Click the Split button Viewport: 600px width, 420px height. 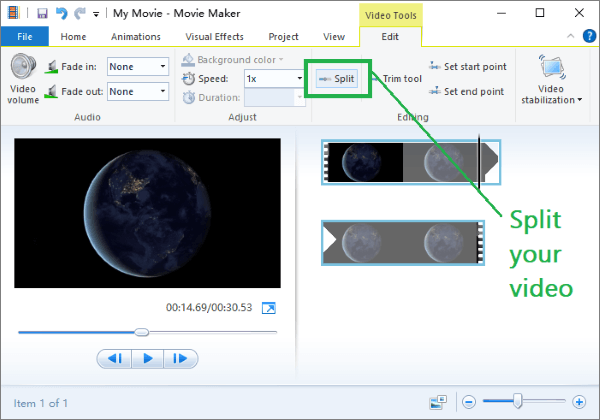point(337,79)
